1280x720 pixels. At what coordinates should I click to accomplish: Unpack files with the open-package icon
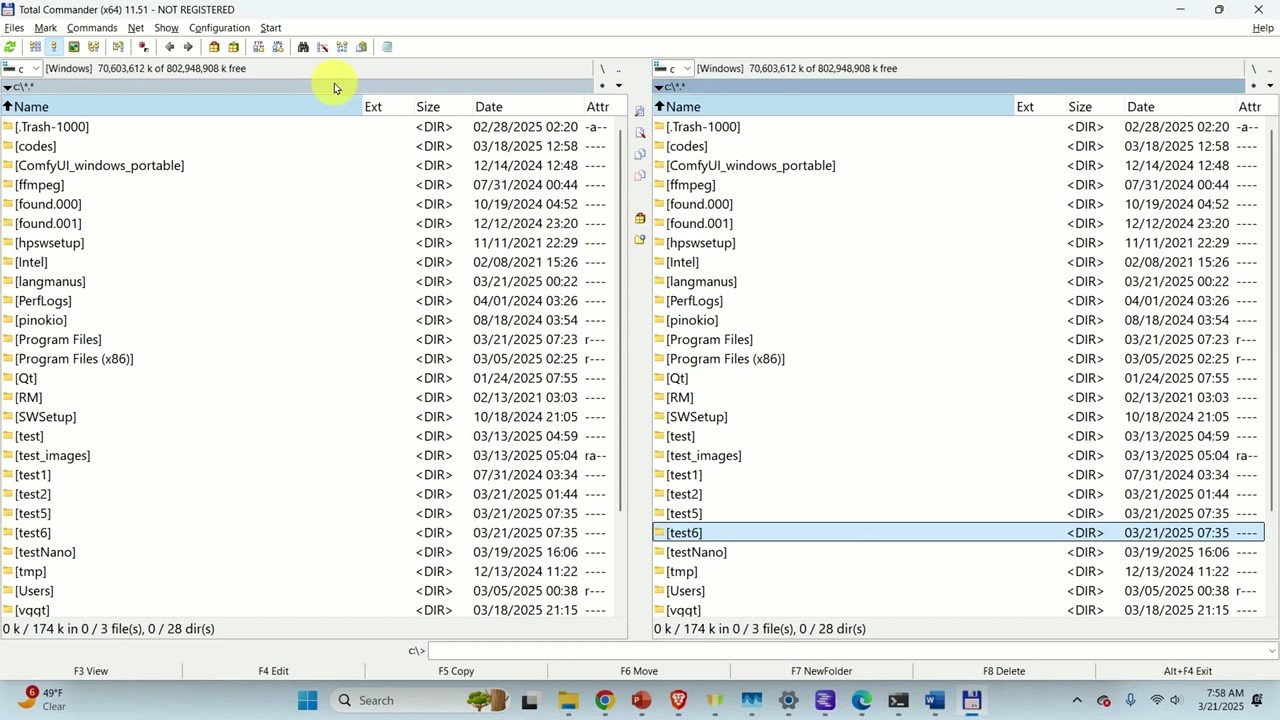pos(233,47)
